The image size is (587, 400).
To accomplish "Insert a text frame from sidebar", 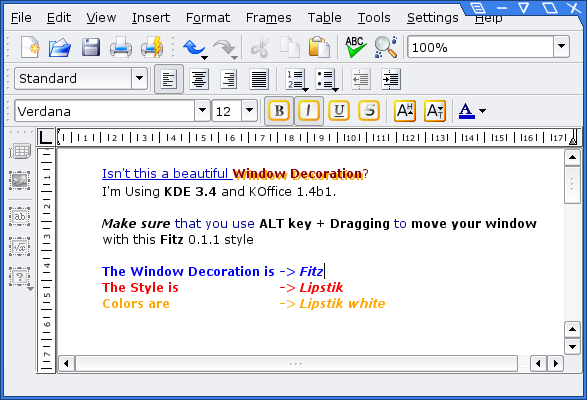I will click(19, 216).
